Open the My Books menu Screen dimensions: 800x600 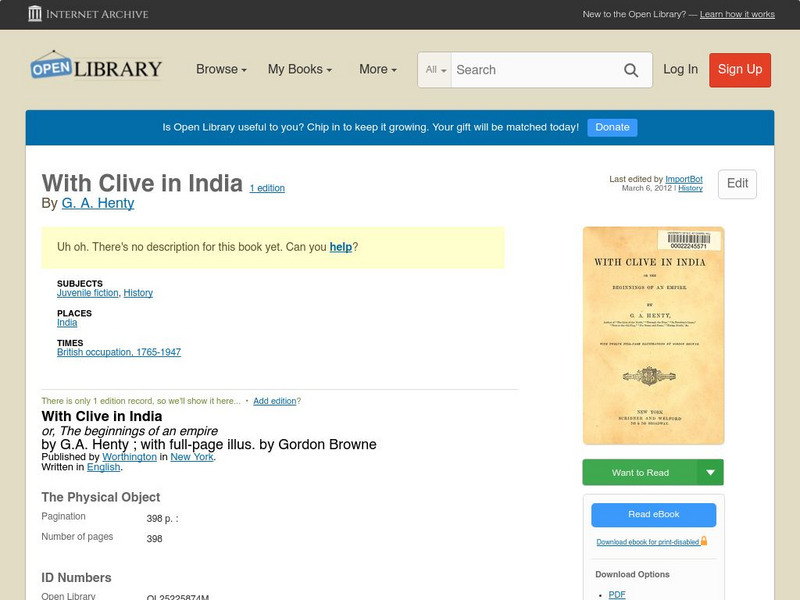tap(300, 69)
